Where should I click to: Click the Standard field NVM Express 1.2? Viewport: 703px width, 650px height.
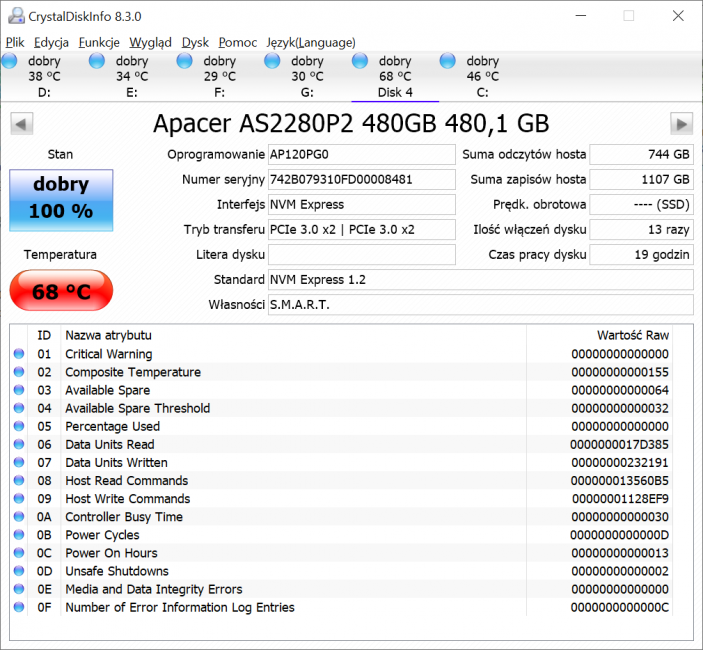tap(481, 280)
